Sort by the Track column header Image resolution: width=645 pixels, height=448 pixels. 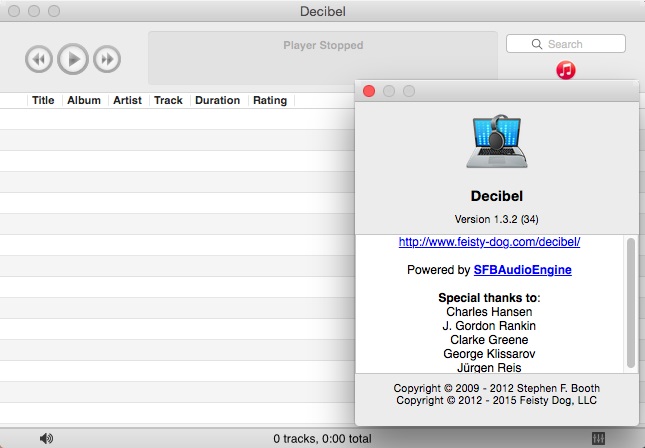click(168, 100)
